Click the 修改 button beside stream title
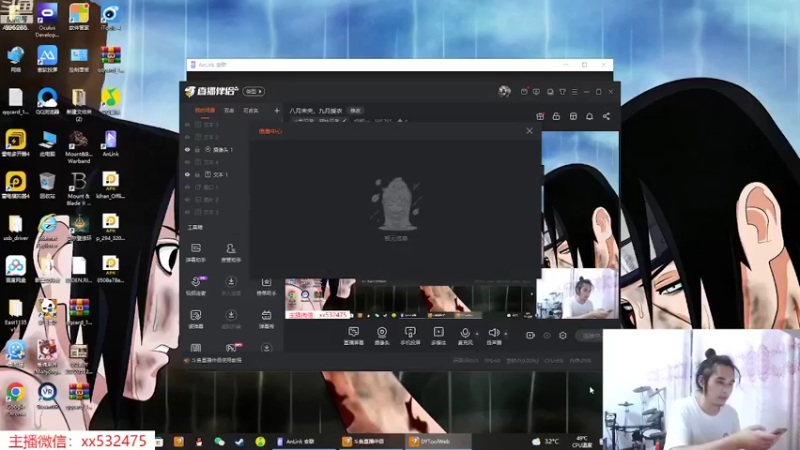The width and height of the screenshot is (800, 450). click(355, 111)
